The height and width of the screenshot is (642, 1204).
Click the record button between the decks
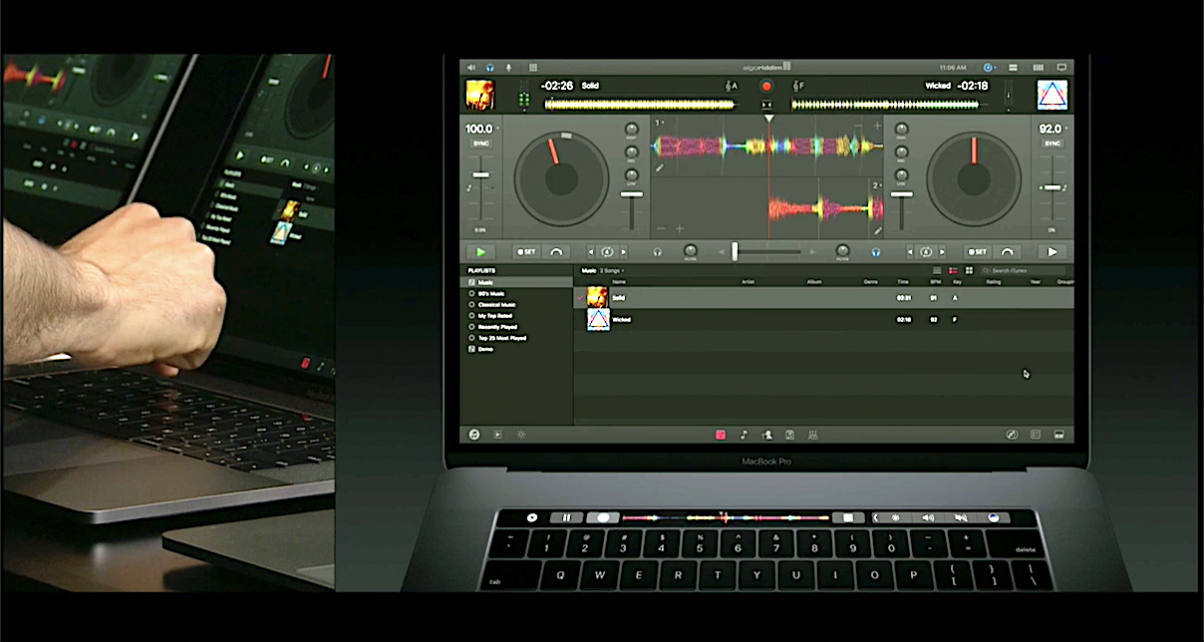[x=767, y=86]
